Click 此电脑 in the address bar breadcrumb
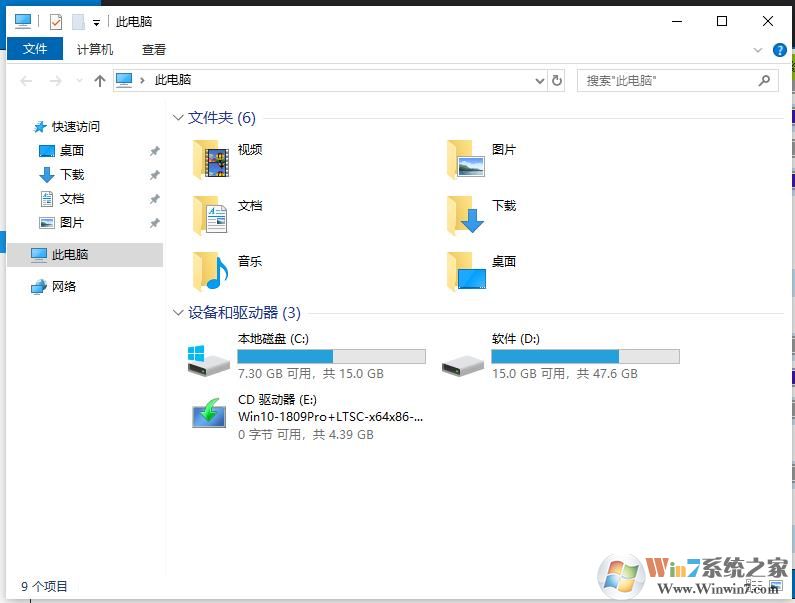 click(173, 80)
